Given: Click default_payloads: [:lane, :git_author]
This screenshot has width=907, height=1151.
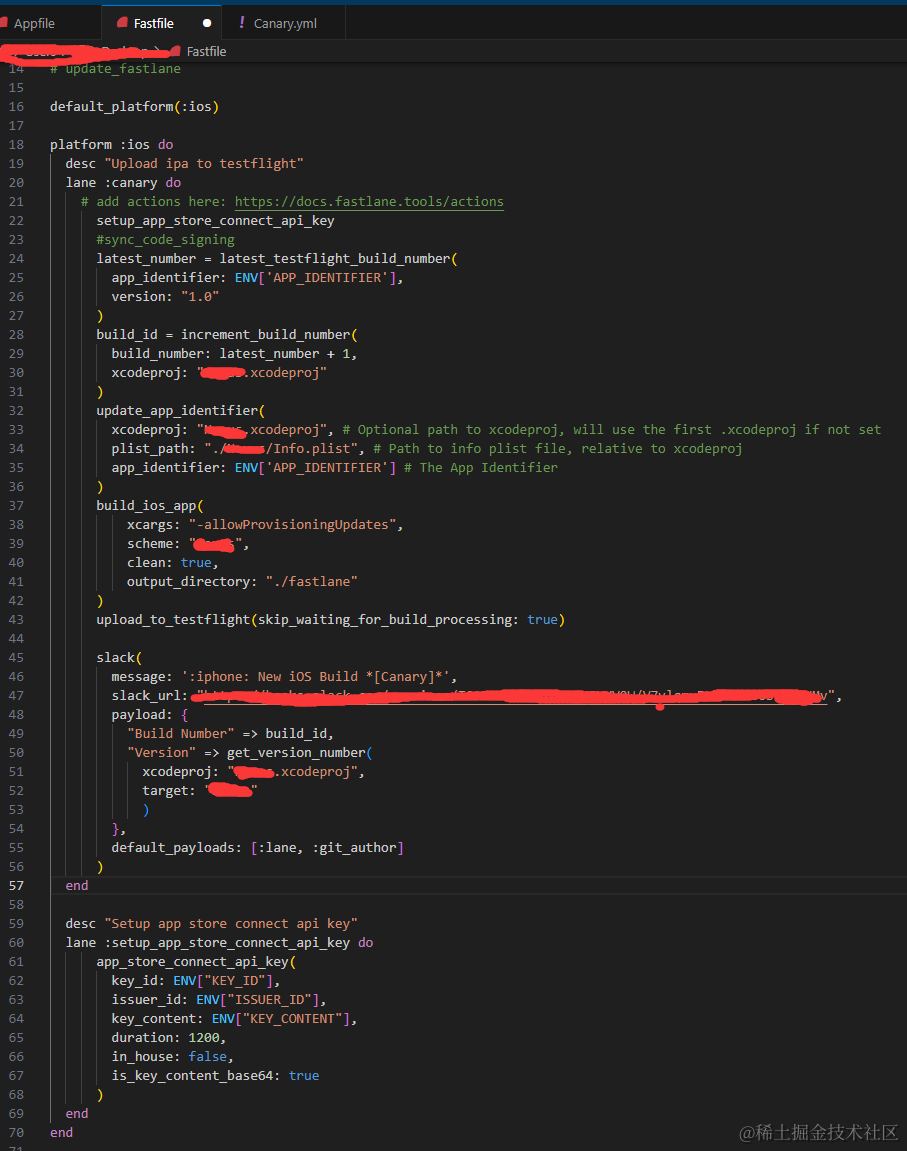Looking at the screenshot, I should [258, 848].
